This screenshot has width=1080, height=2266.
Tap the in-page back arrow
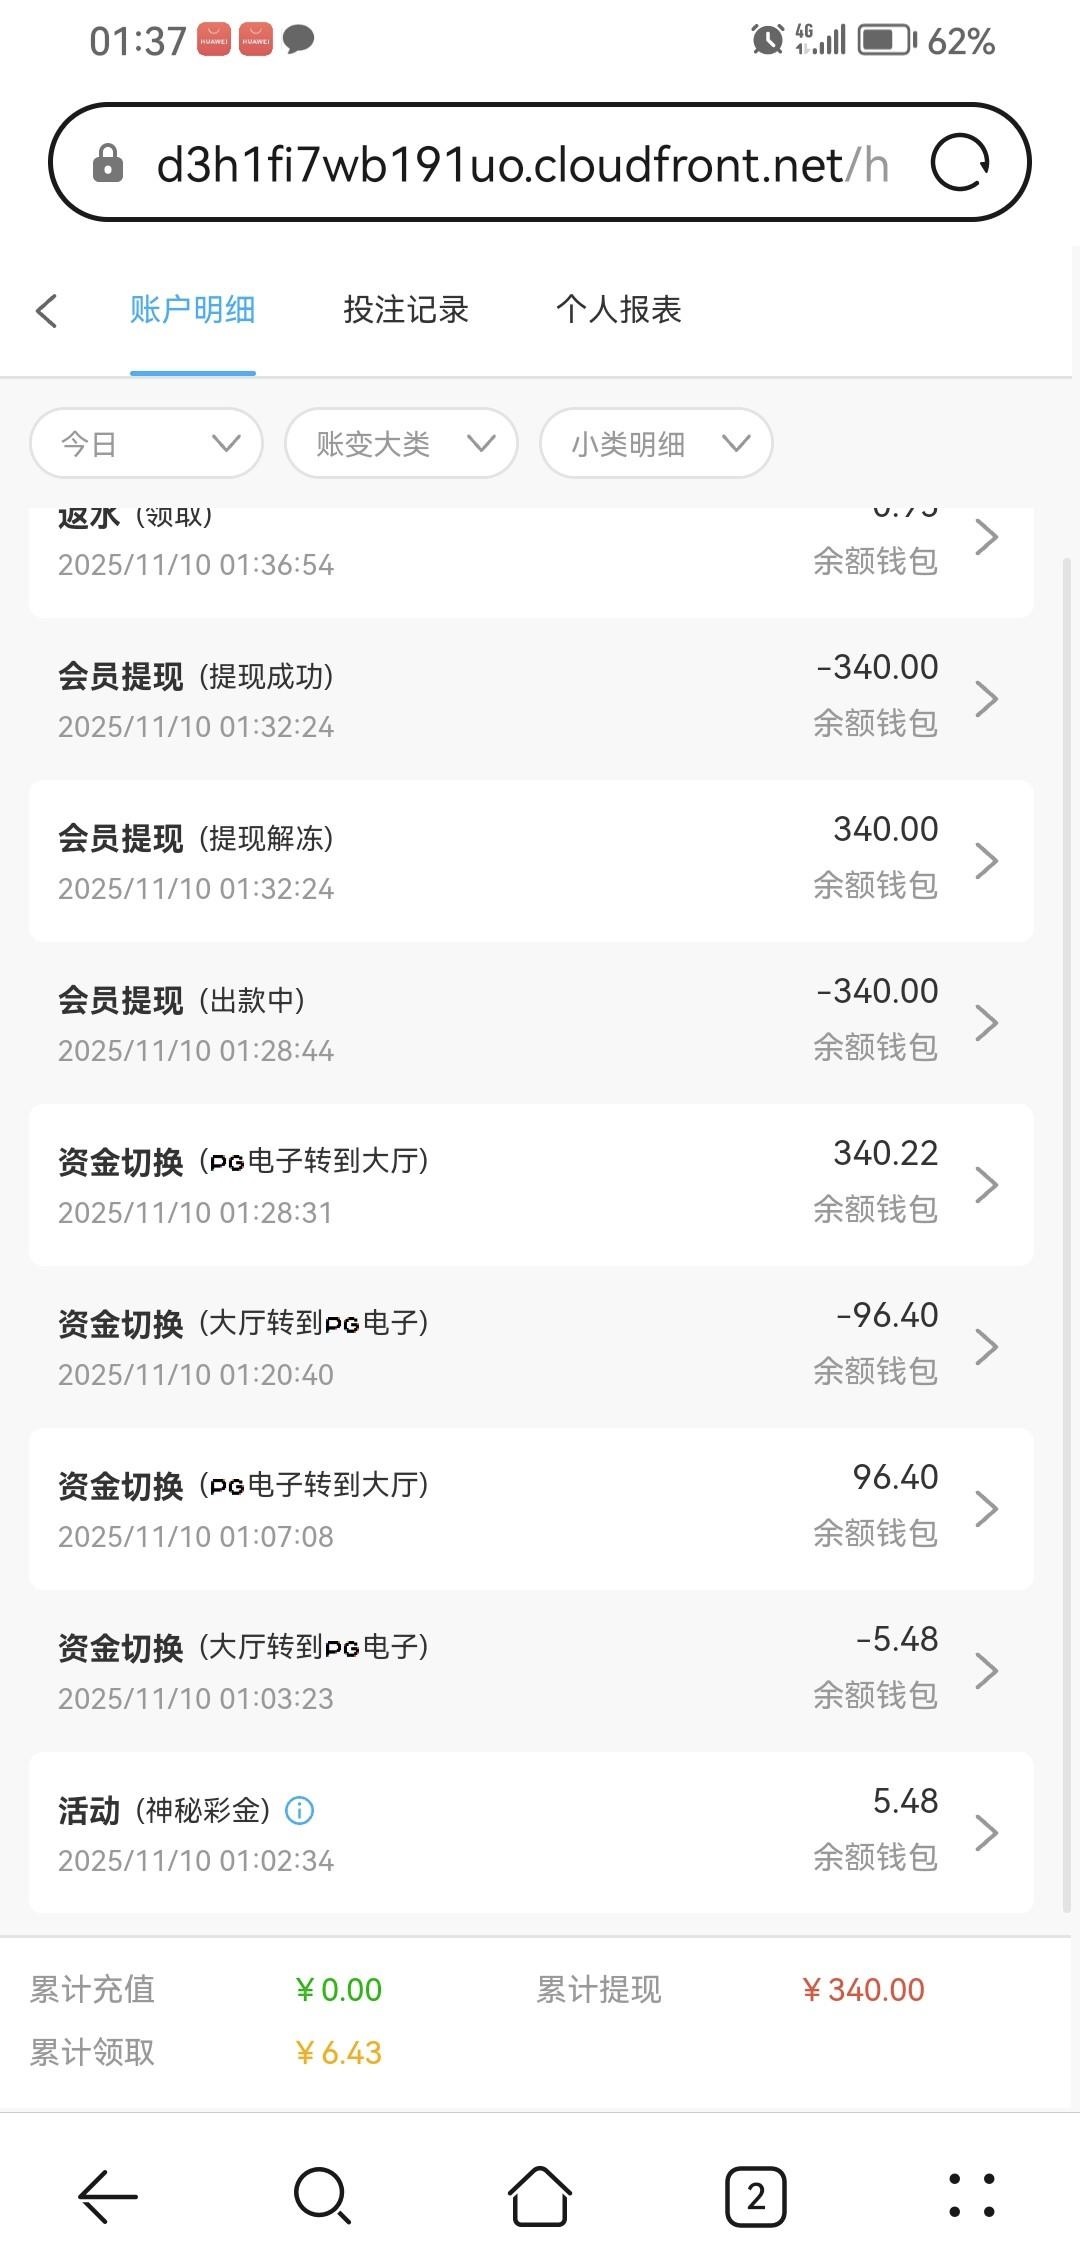tap(47, 310)
